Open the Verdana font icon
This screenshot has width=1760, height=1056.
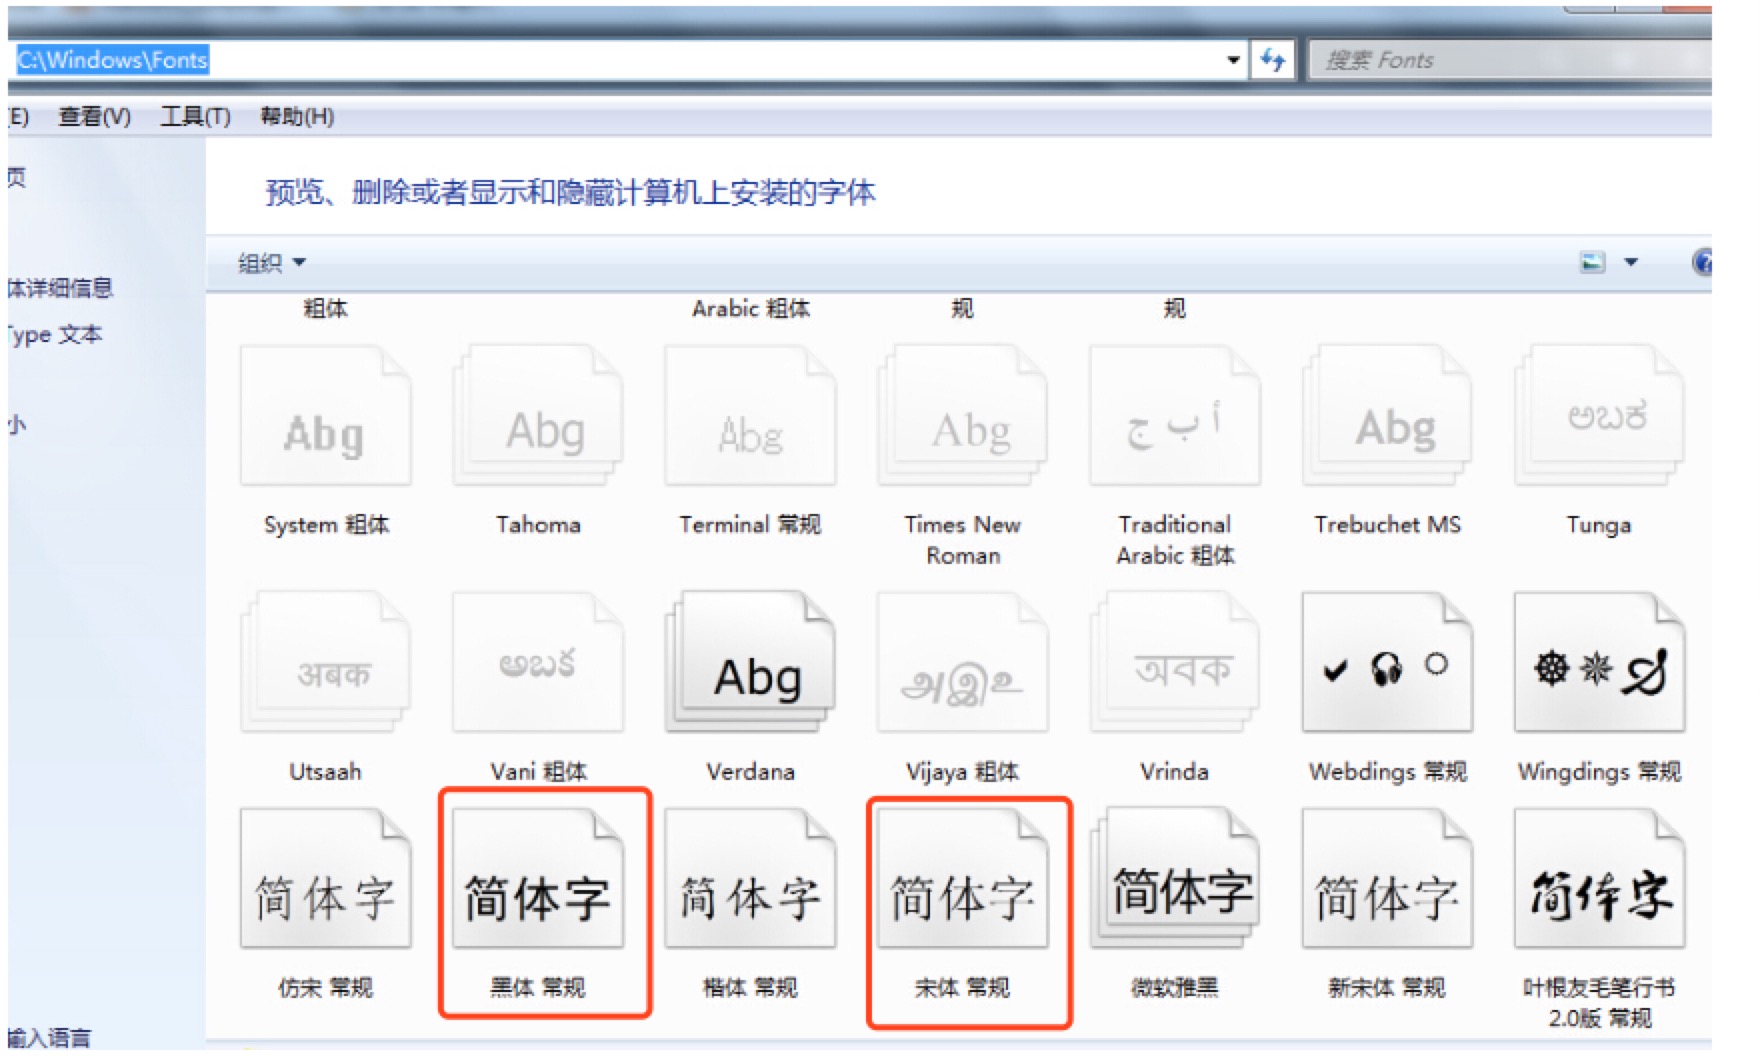[750, 662]
